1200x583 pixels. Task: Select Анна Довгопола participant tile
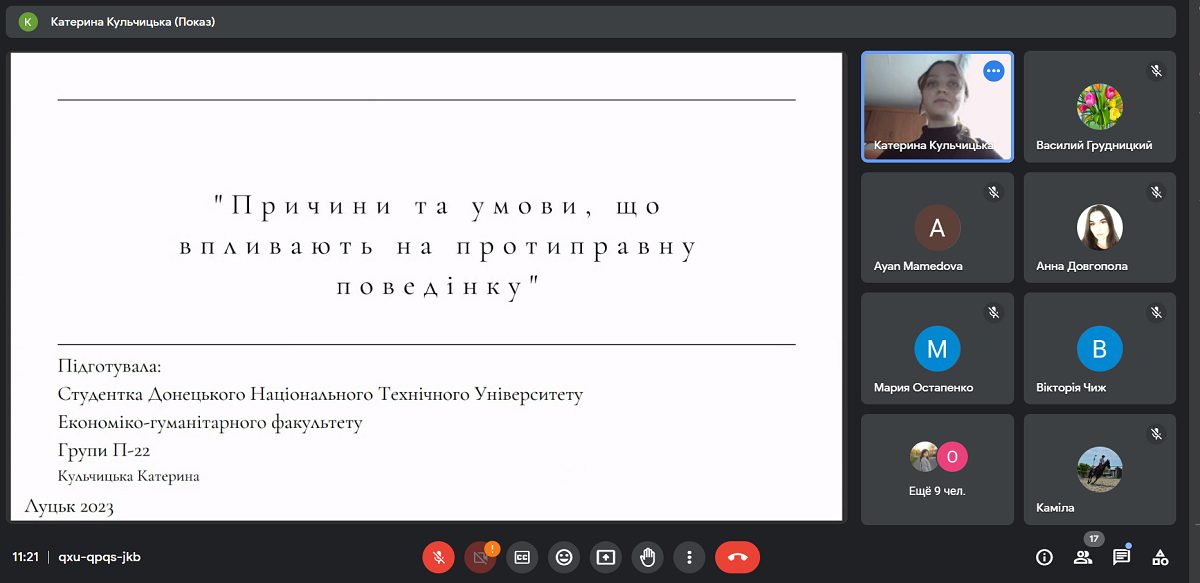point(1100,227)
